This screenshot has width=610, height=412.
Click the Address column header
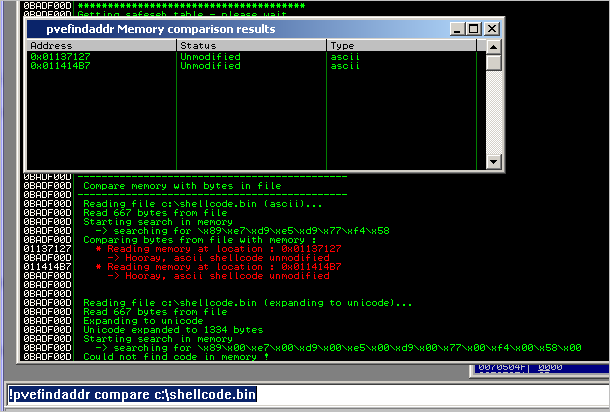(x=100, y=46)
